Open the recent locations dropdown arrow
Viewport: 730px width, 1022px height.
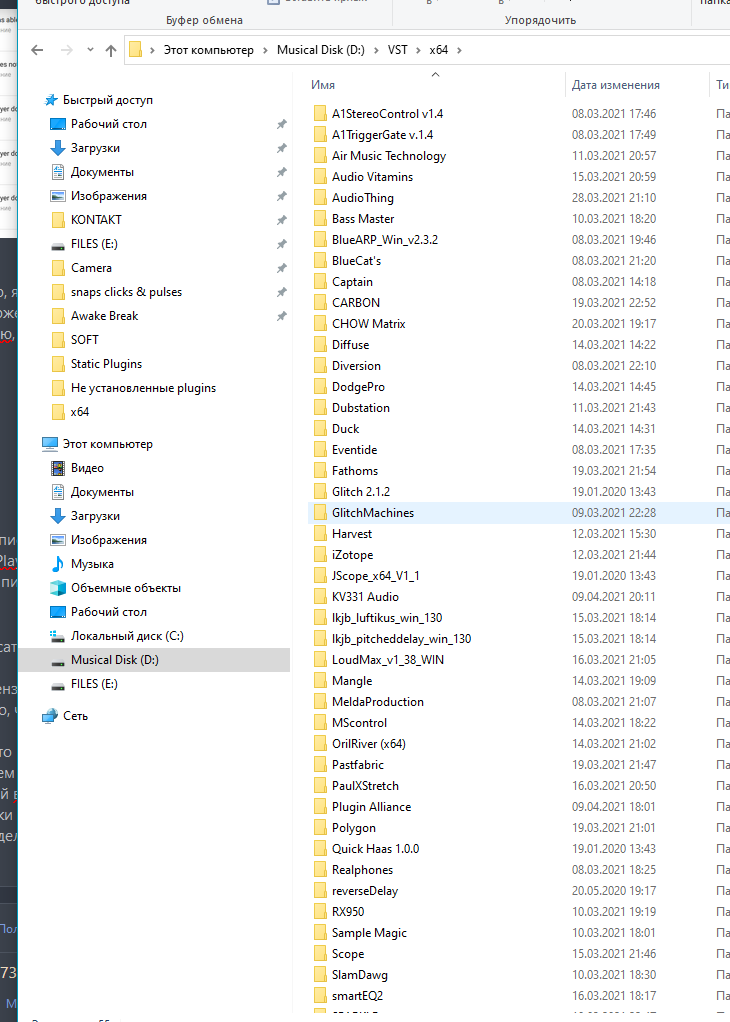click(90, 50)
